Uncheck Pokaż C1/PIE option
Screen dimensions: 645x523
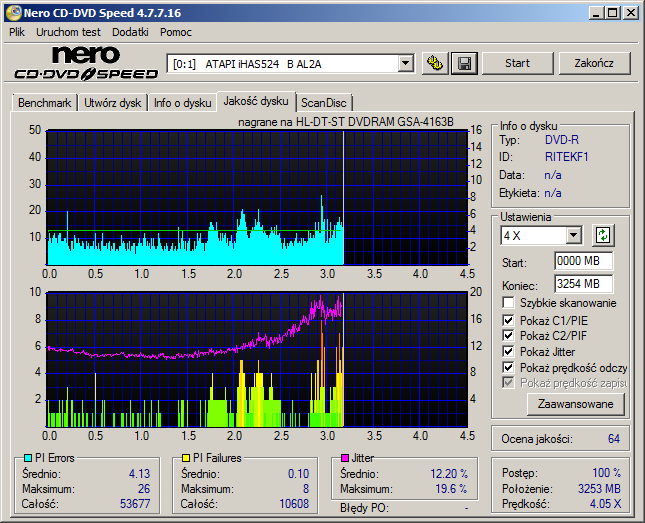point(508,320)
